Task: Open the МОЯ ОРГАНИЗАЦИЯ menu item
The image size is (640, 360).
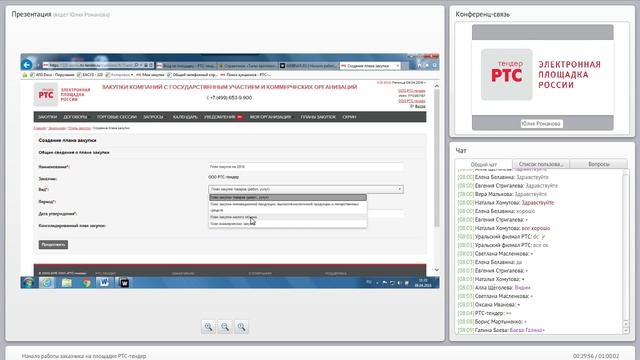Action: pos(271,117)
